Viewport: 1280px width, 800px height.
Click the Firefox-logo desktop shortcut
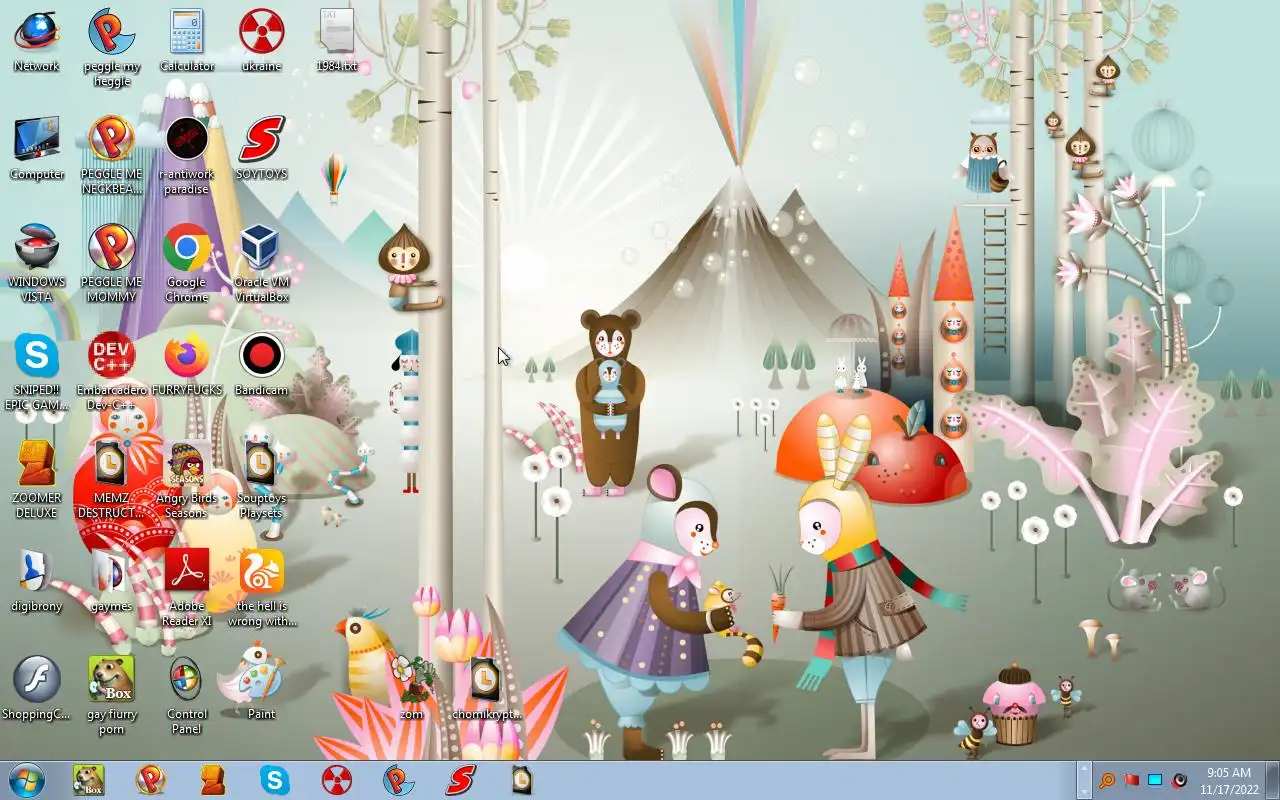pyautogui.click(x=187, y=364)
